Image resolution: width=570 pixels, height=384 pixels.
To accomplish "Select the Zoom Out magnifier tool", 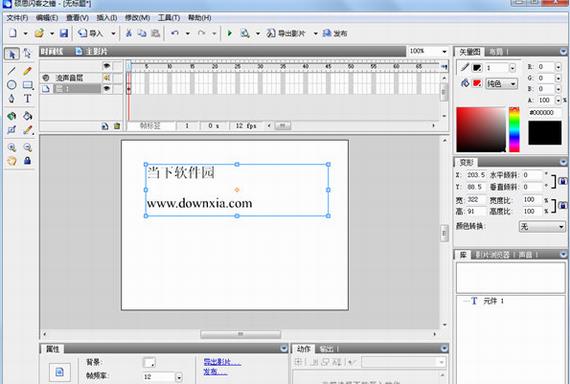I will point(28,147).
